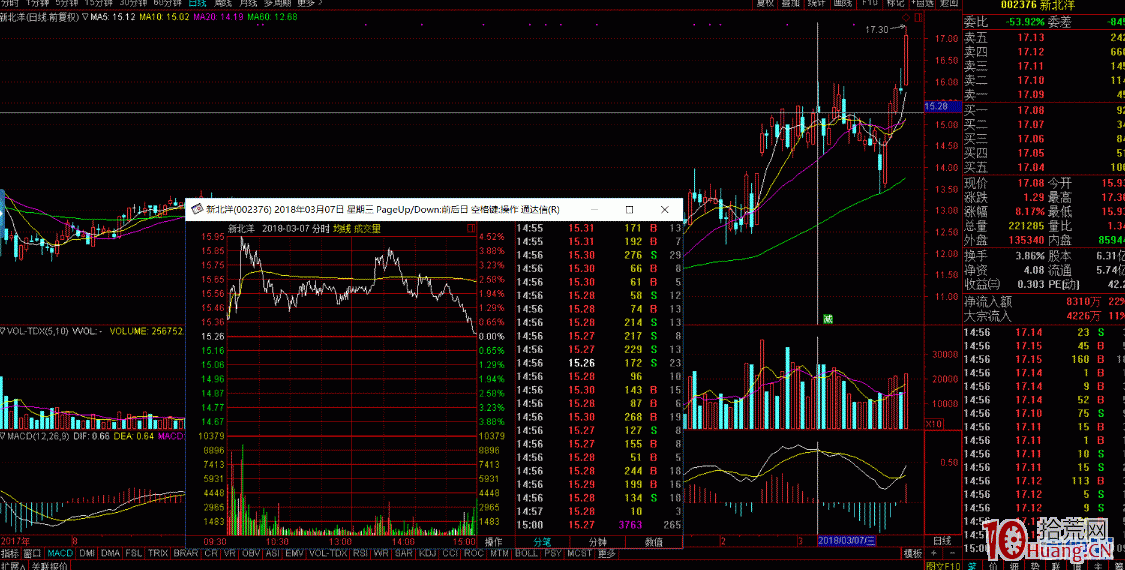Click the 画线 drawing toolbar button

point(842,3)
